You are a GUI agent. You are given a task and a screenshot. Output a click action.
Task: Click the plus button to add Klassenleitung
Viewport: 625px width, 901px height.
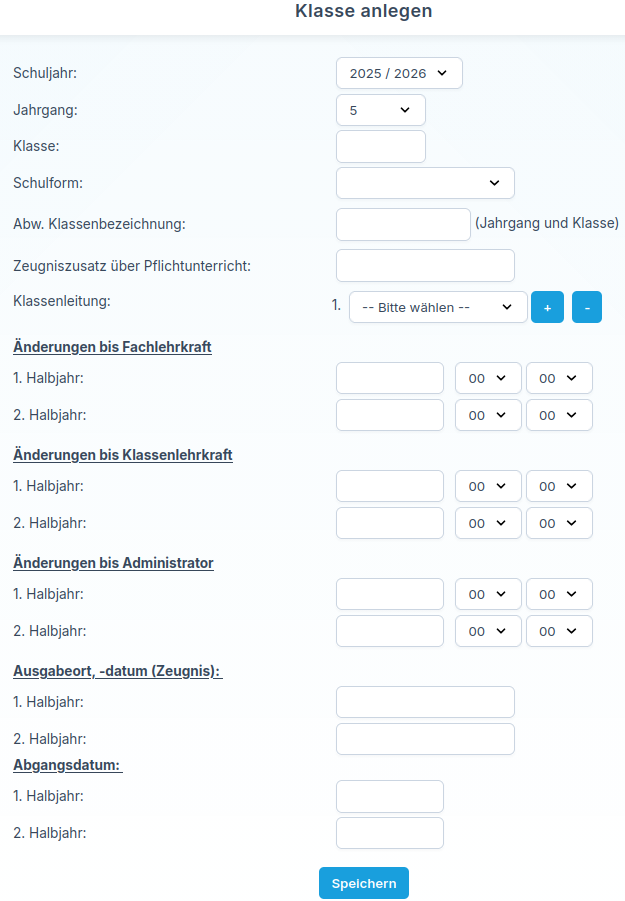click(x=547, y=308)
